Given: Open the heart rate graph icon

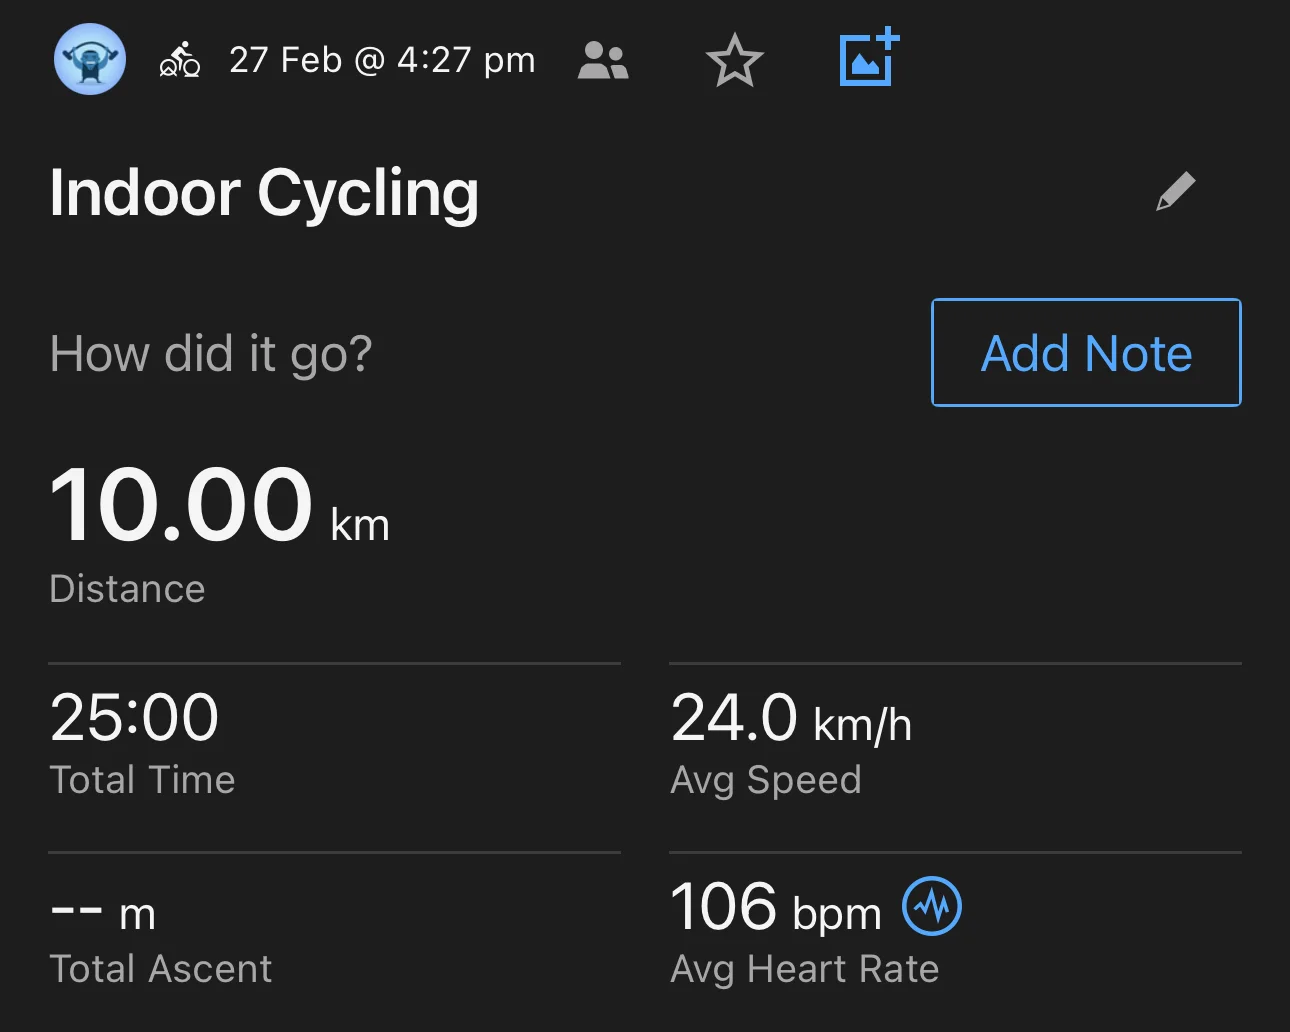Looking at the screenshot, I should [932, 906].
